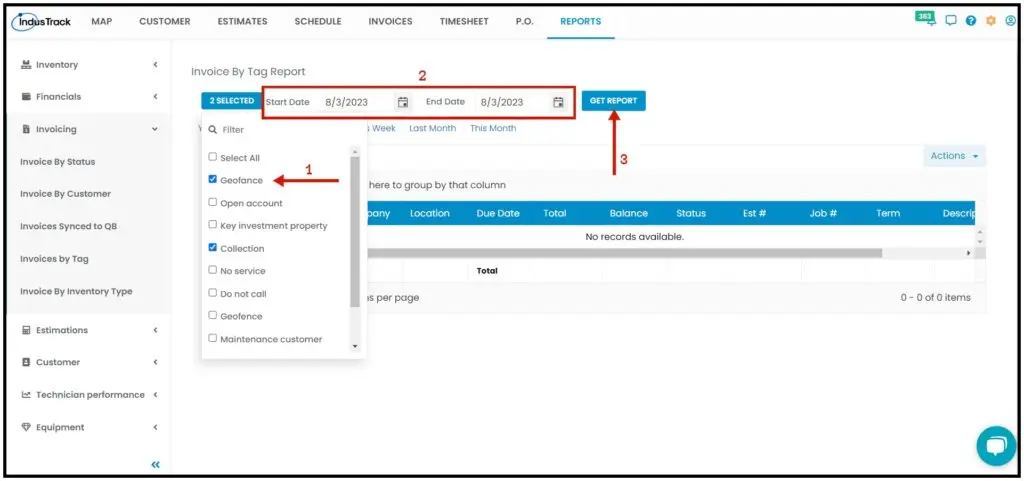1024x481 pixels.
Task: Expand the Inventory sidebar section
Action: click(x=155, y=65)
